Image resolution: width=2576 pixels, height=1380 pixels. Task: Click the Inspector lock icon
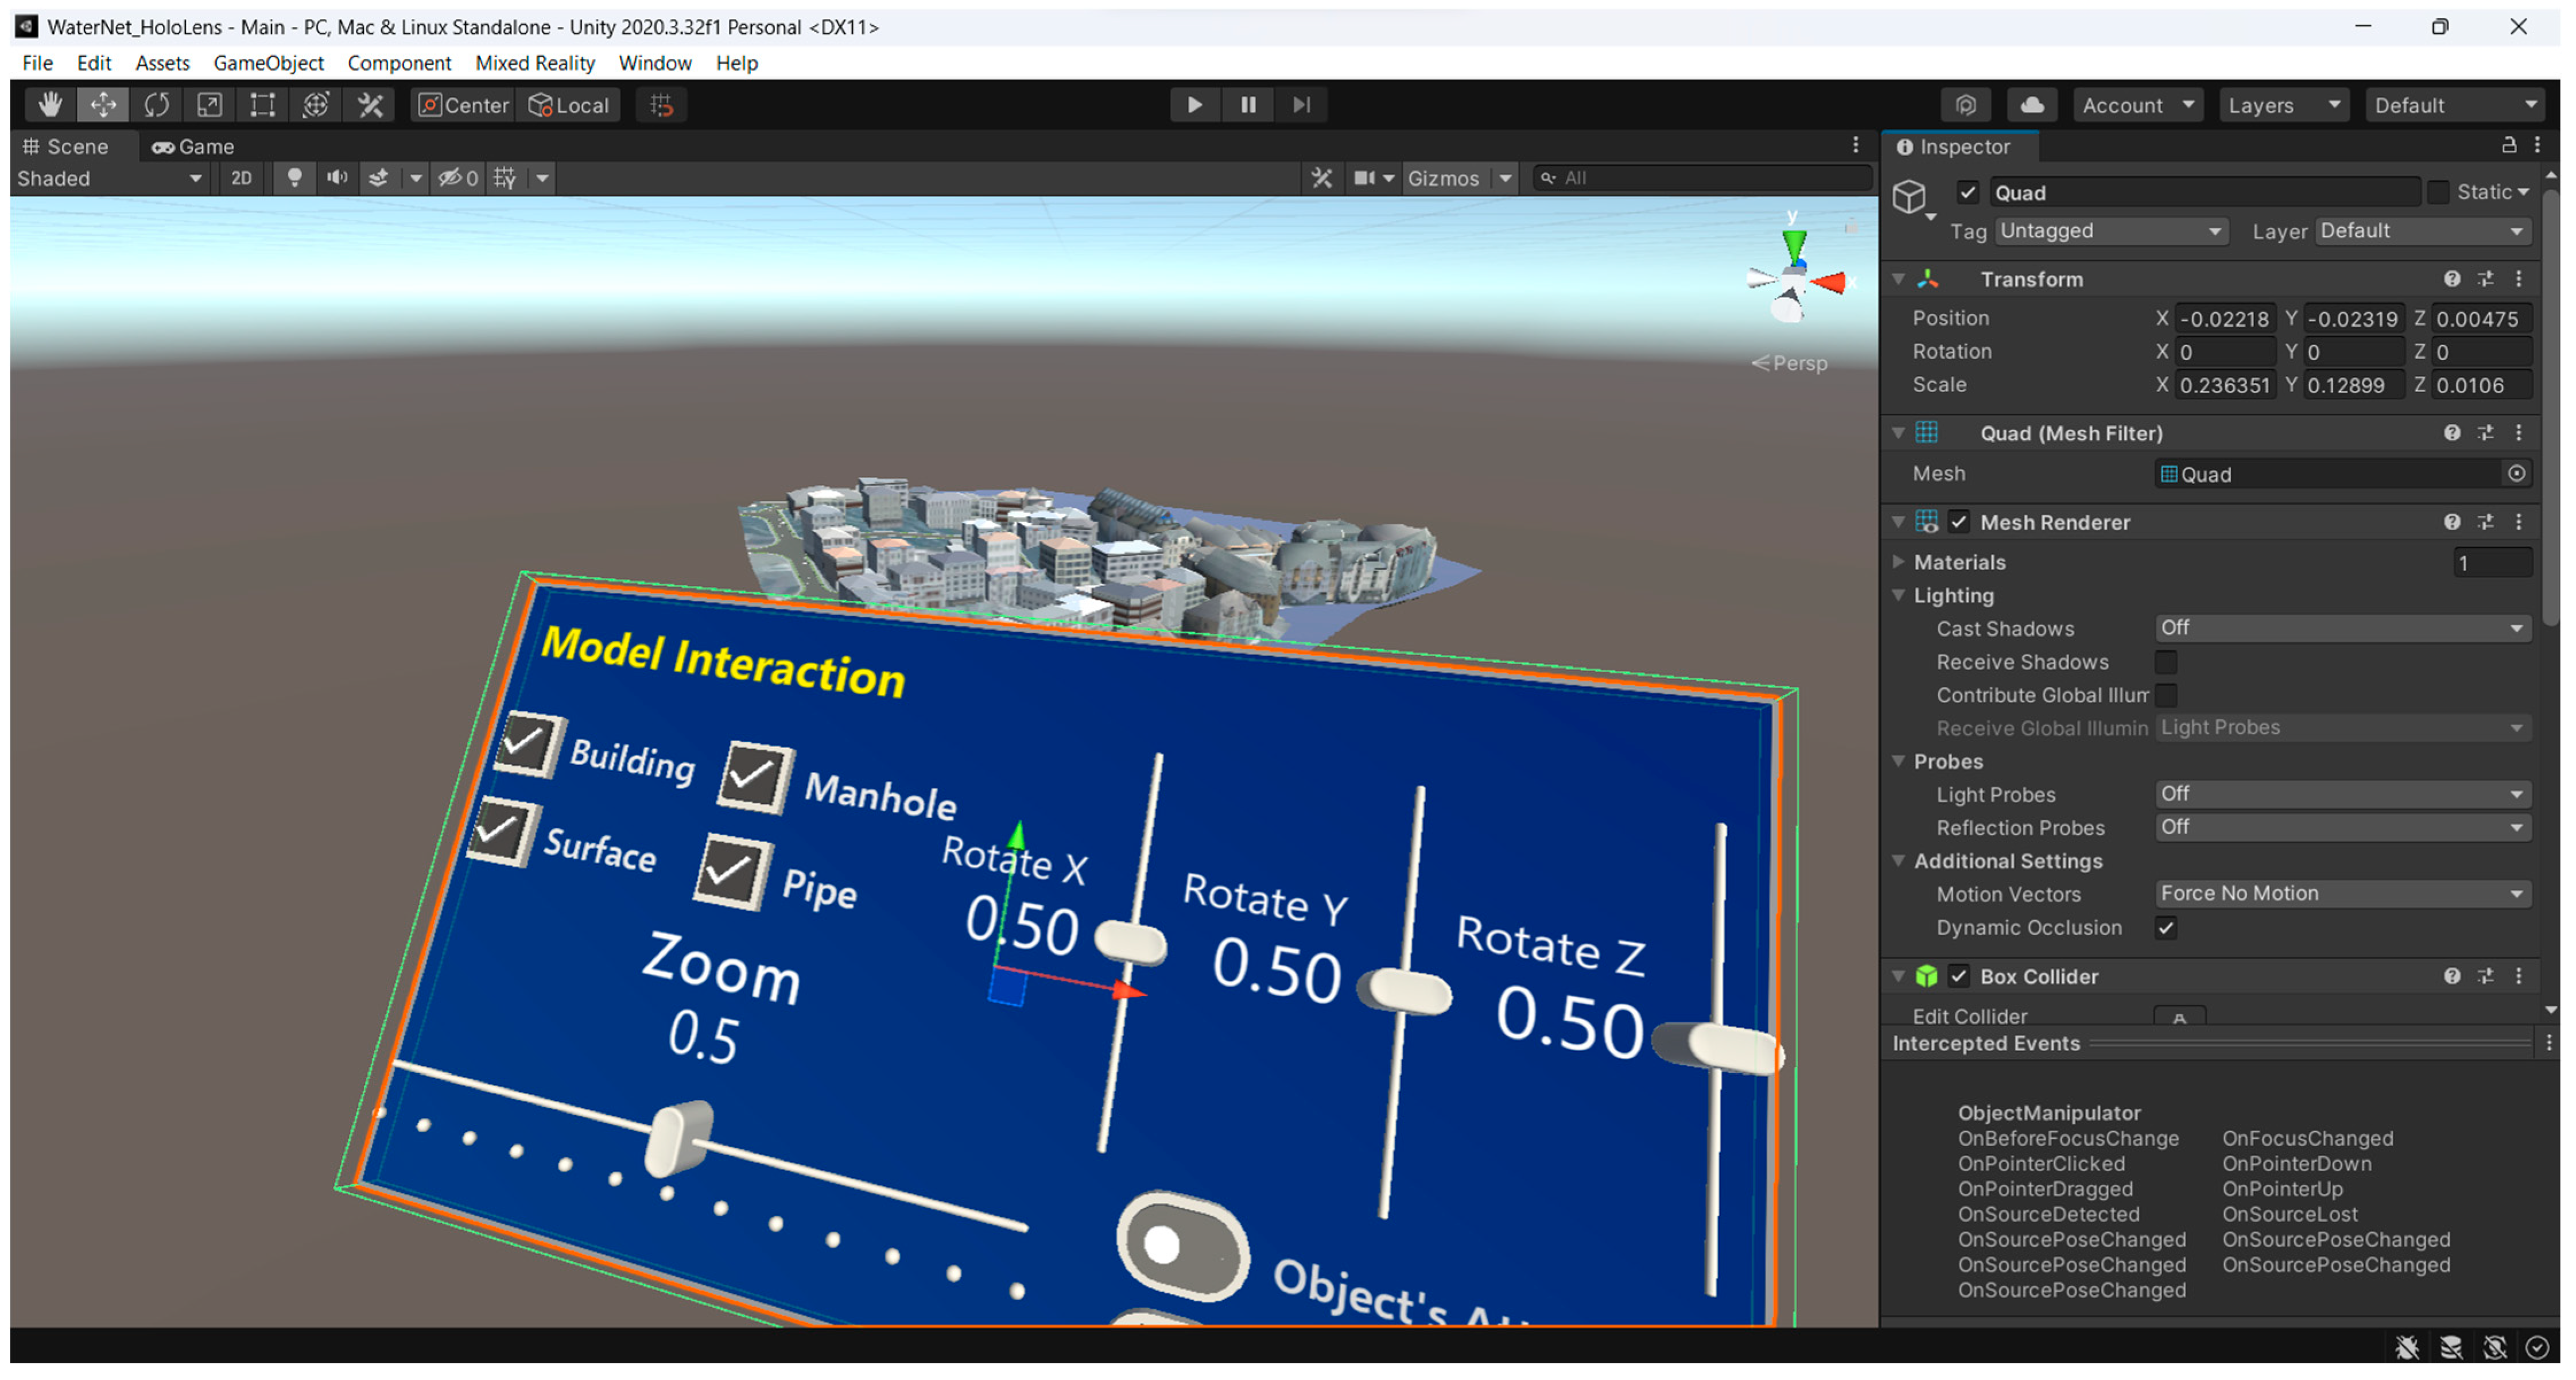point(2508,146)
